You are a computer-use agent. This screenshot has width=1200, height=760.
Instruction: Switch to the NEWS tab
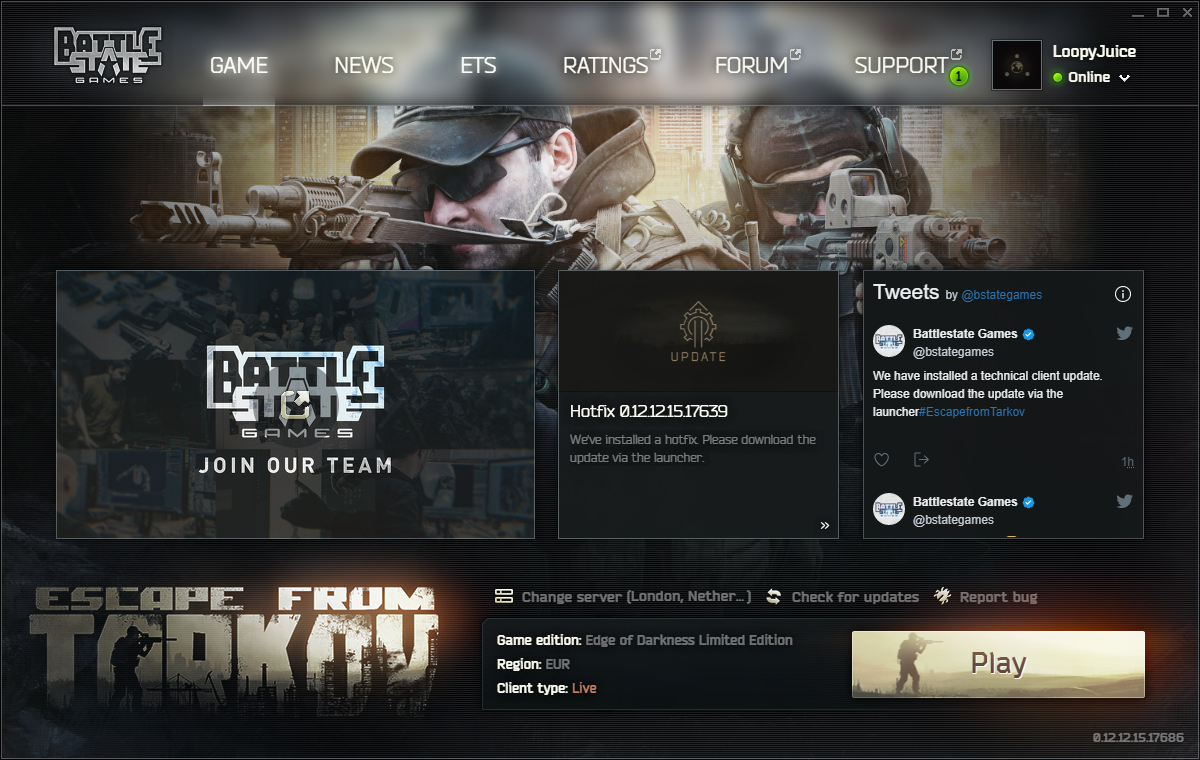(x=364, y=65)
